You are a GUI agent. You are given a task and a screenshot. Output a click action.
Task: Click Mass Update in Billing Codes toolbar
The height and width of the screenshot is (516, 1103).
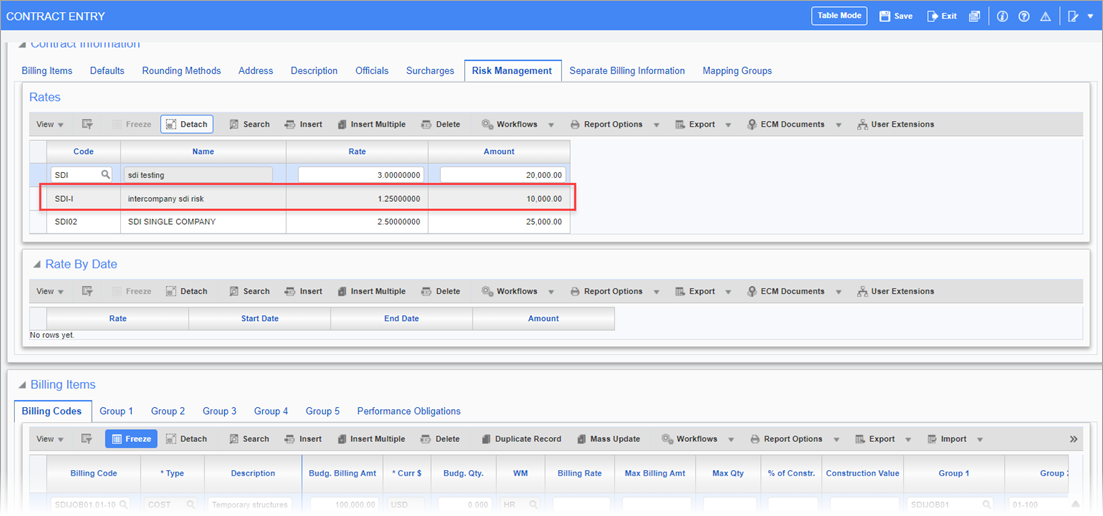tap(608, 439)
